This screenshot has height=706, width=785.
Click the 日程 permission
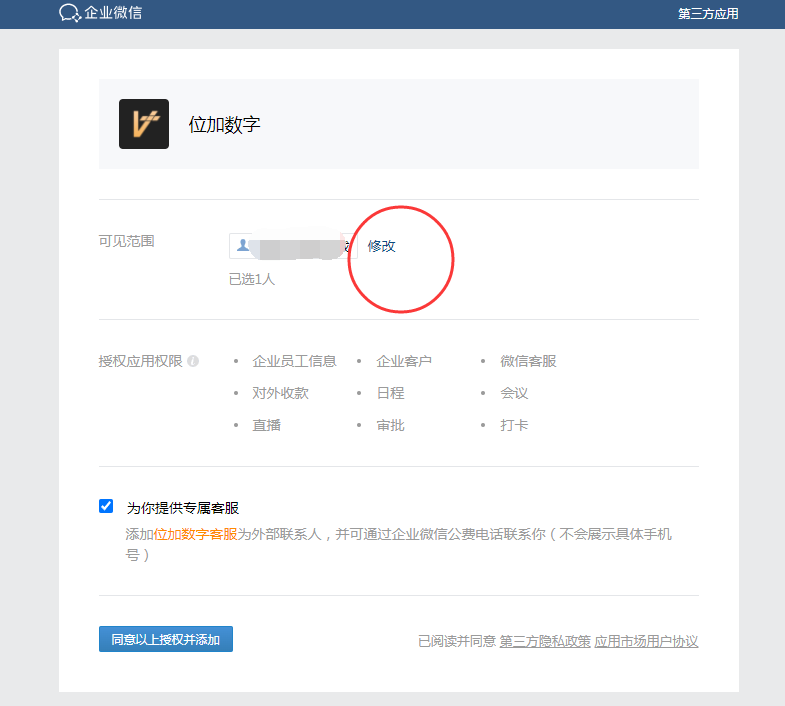tap(390, 393)
